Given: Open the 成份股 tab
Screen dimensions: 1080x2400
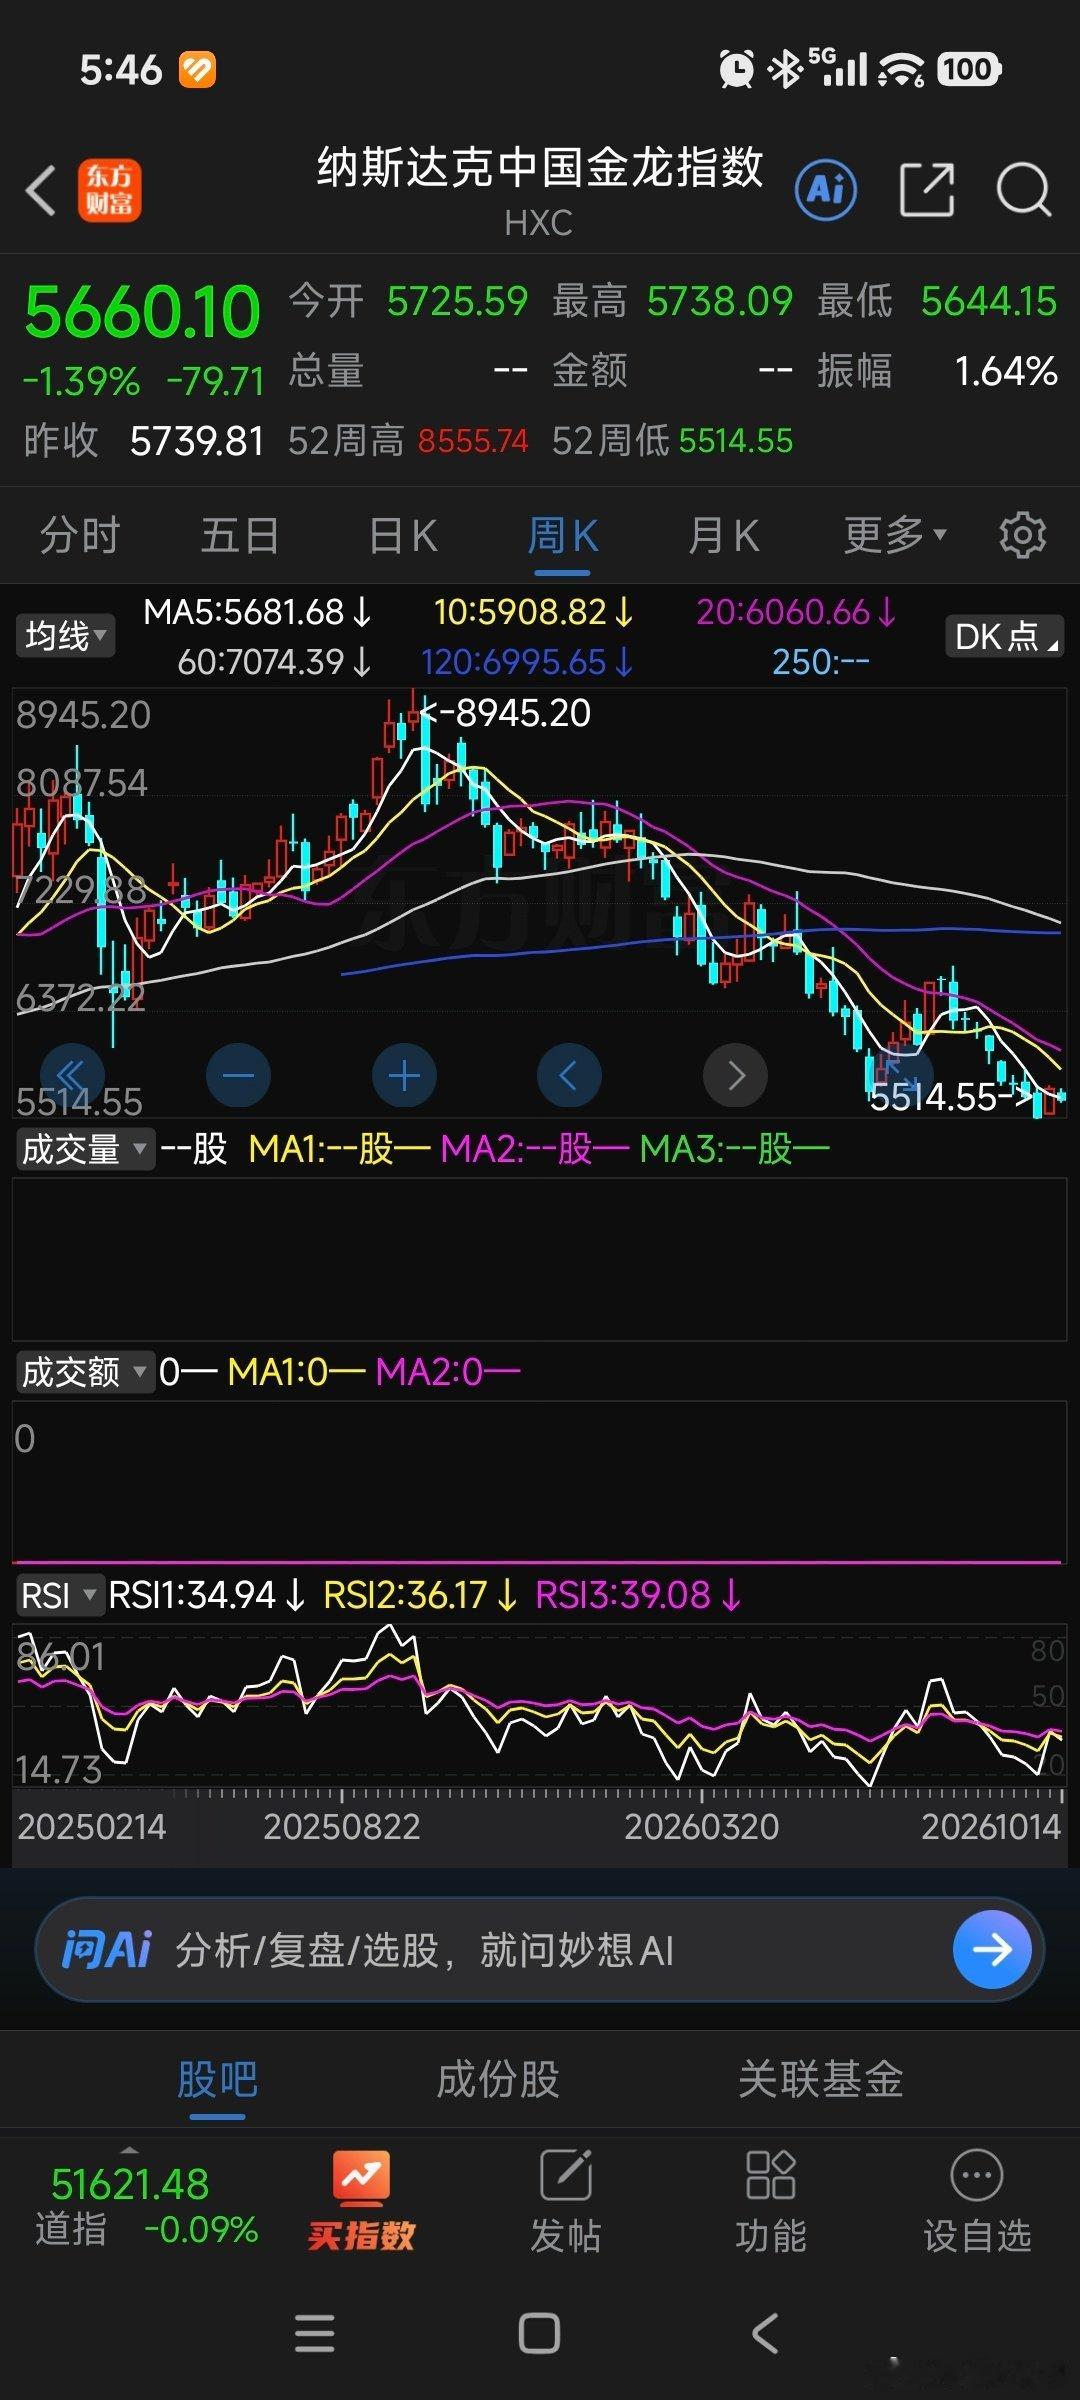Looking at the screenshot, I should point(498,2080).
